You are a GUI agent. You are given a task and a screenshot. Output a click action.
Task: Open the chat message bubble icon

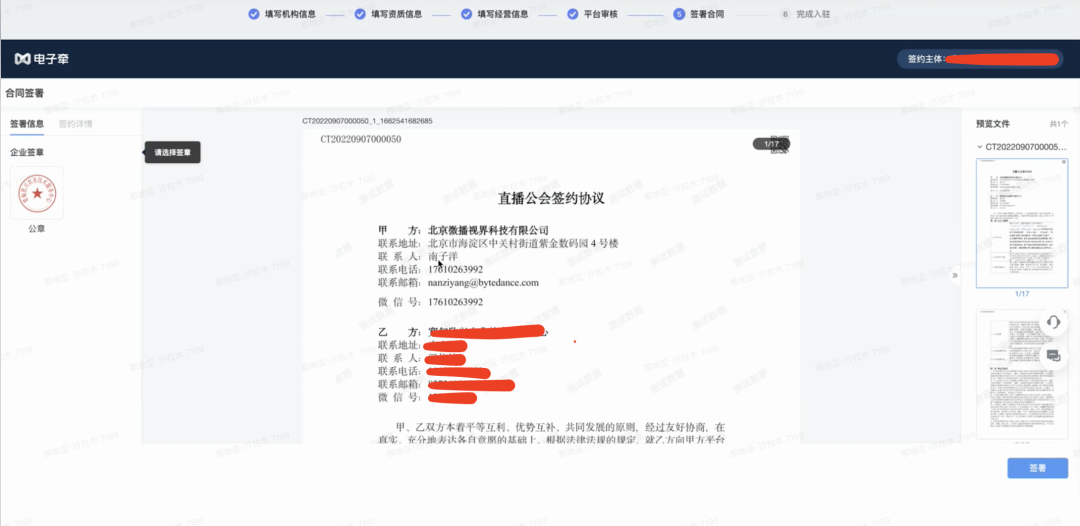click(1053, 355)
